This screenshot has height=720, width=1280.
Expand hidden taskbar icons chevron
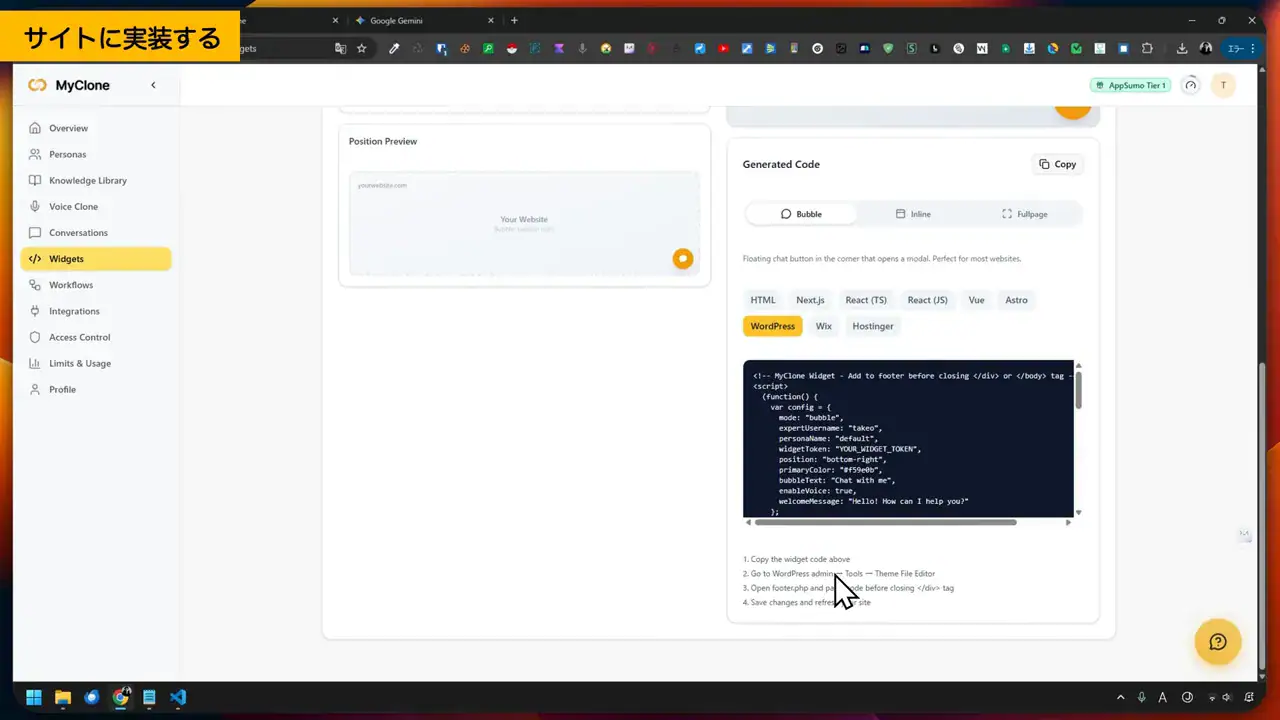point(1120,697)
